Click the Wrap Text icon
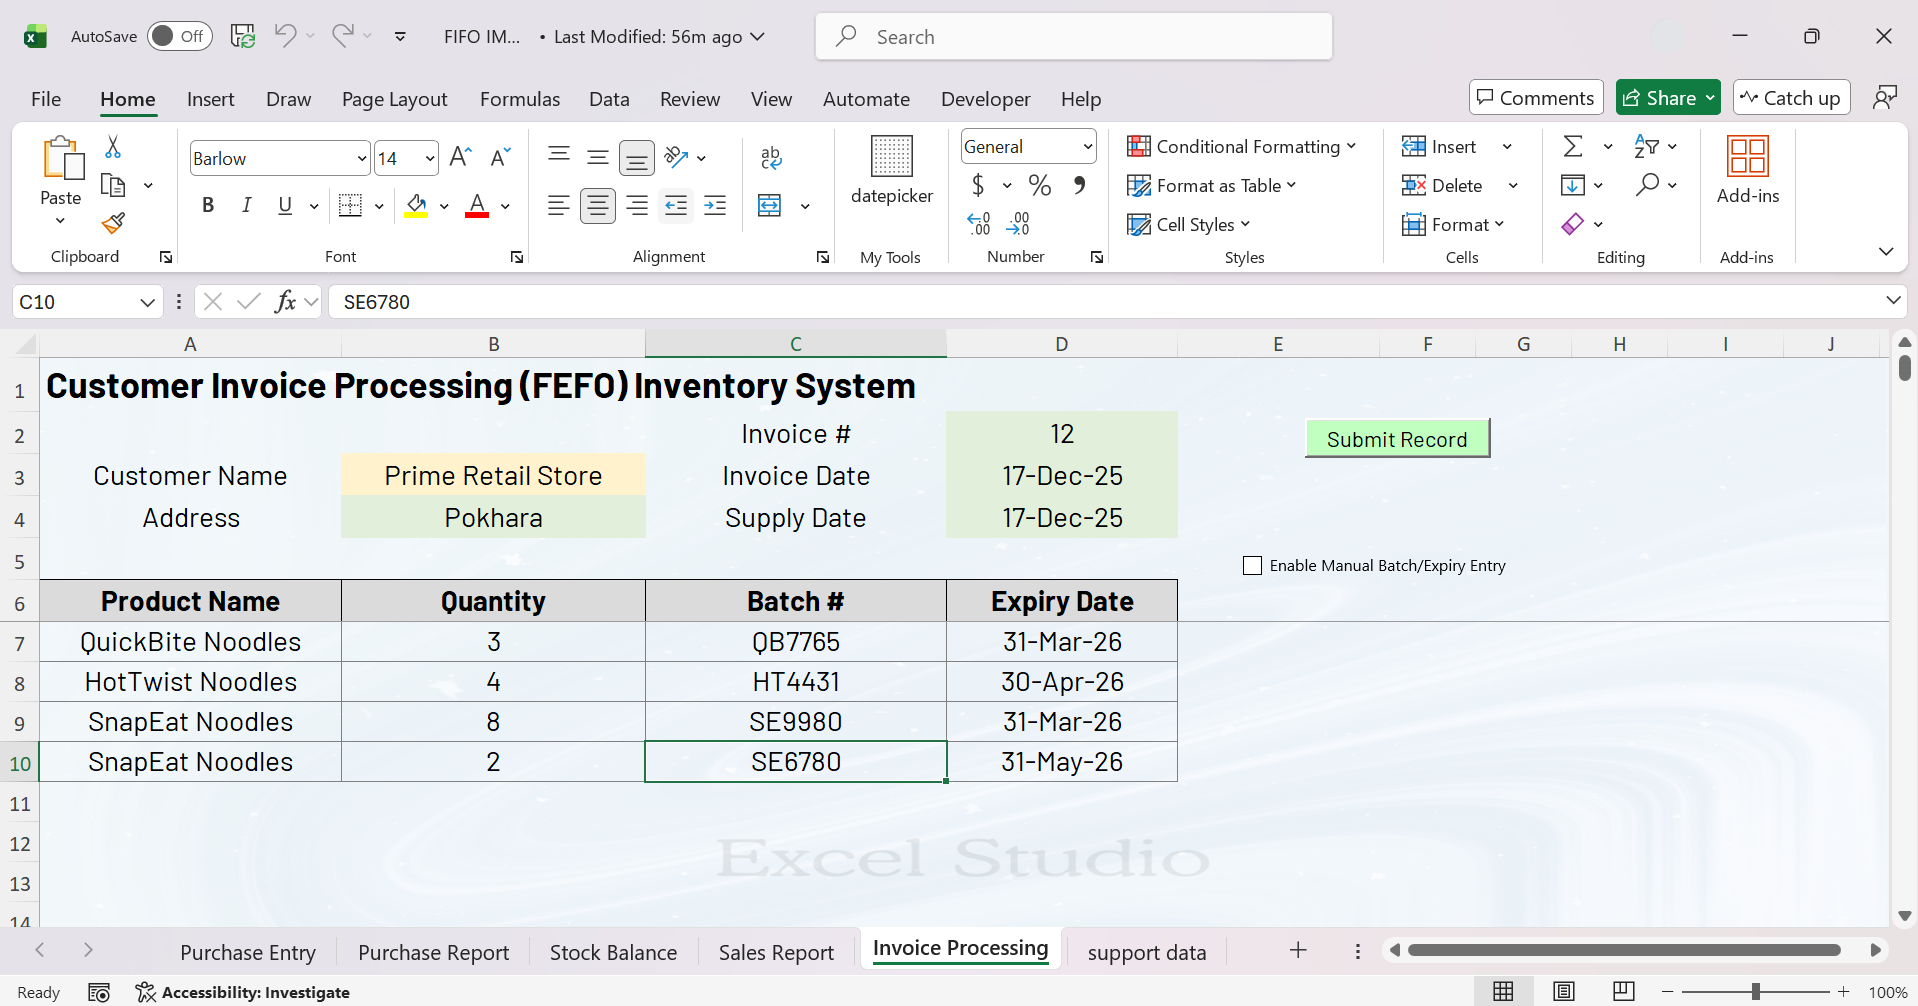The height and width of the screenshot is (1006, 1918). (x=771, y=157)
